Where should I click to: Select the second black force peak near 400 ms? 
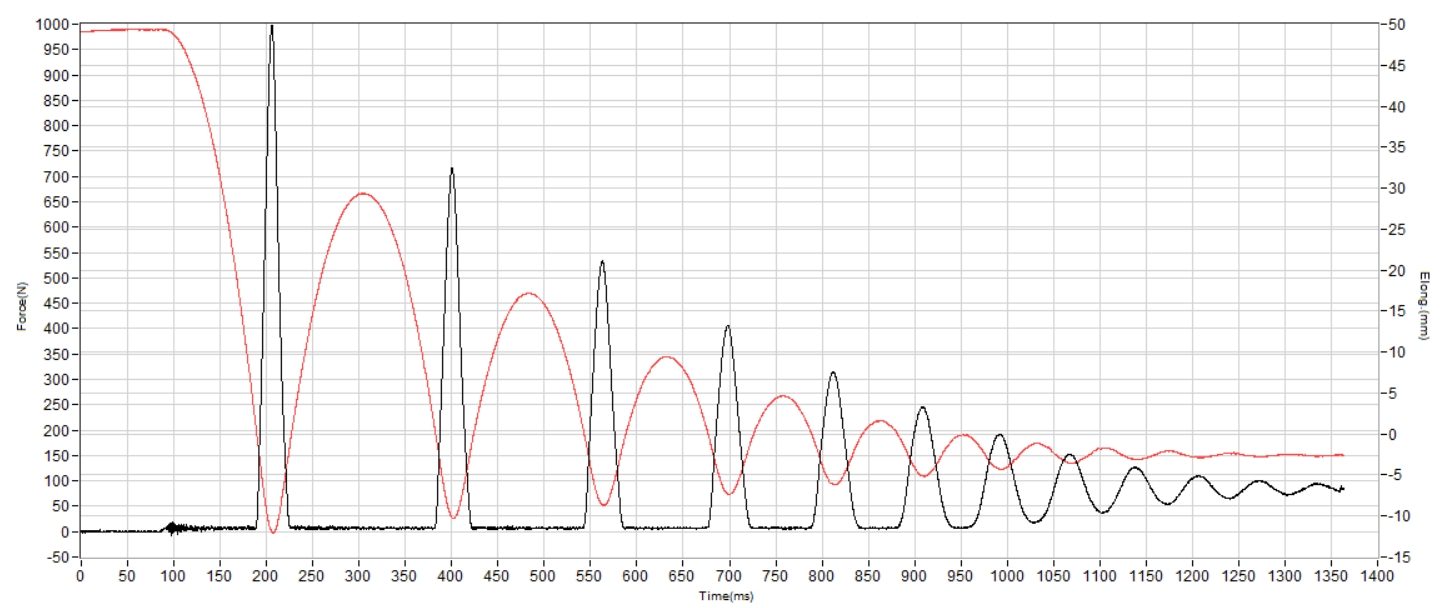(x=452, y=169)
